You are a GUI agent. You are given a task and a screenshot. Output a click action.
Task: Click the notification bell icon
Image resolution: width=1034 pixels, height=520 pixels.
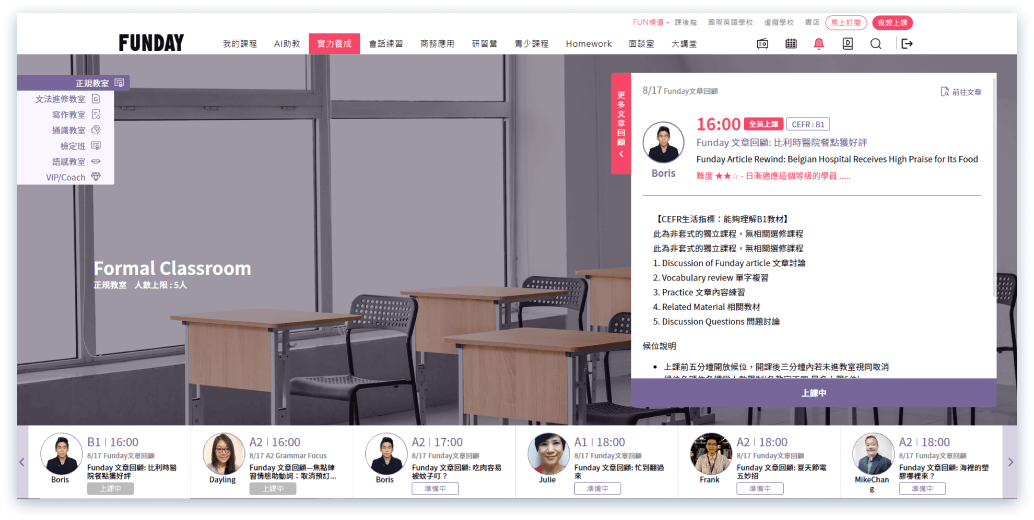click(x=819, y=44)
